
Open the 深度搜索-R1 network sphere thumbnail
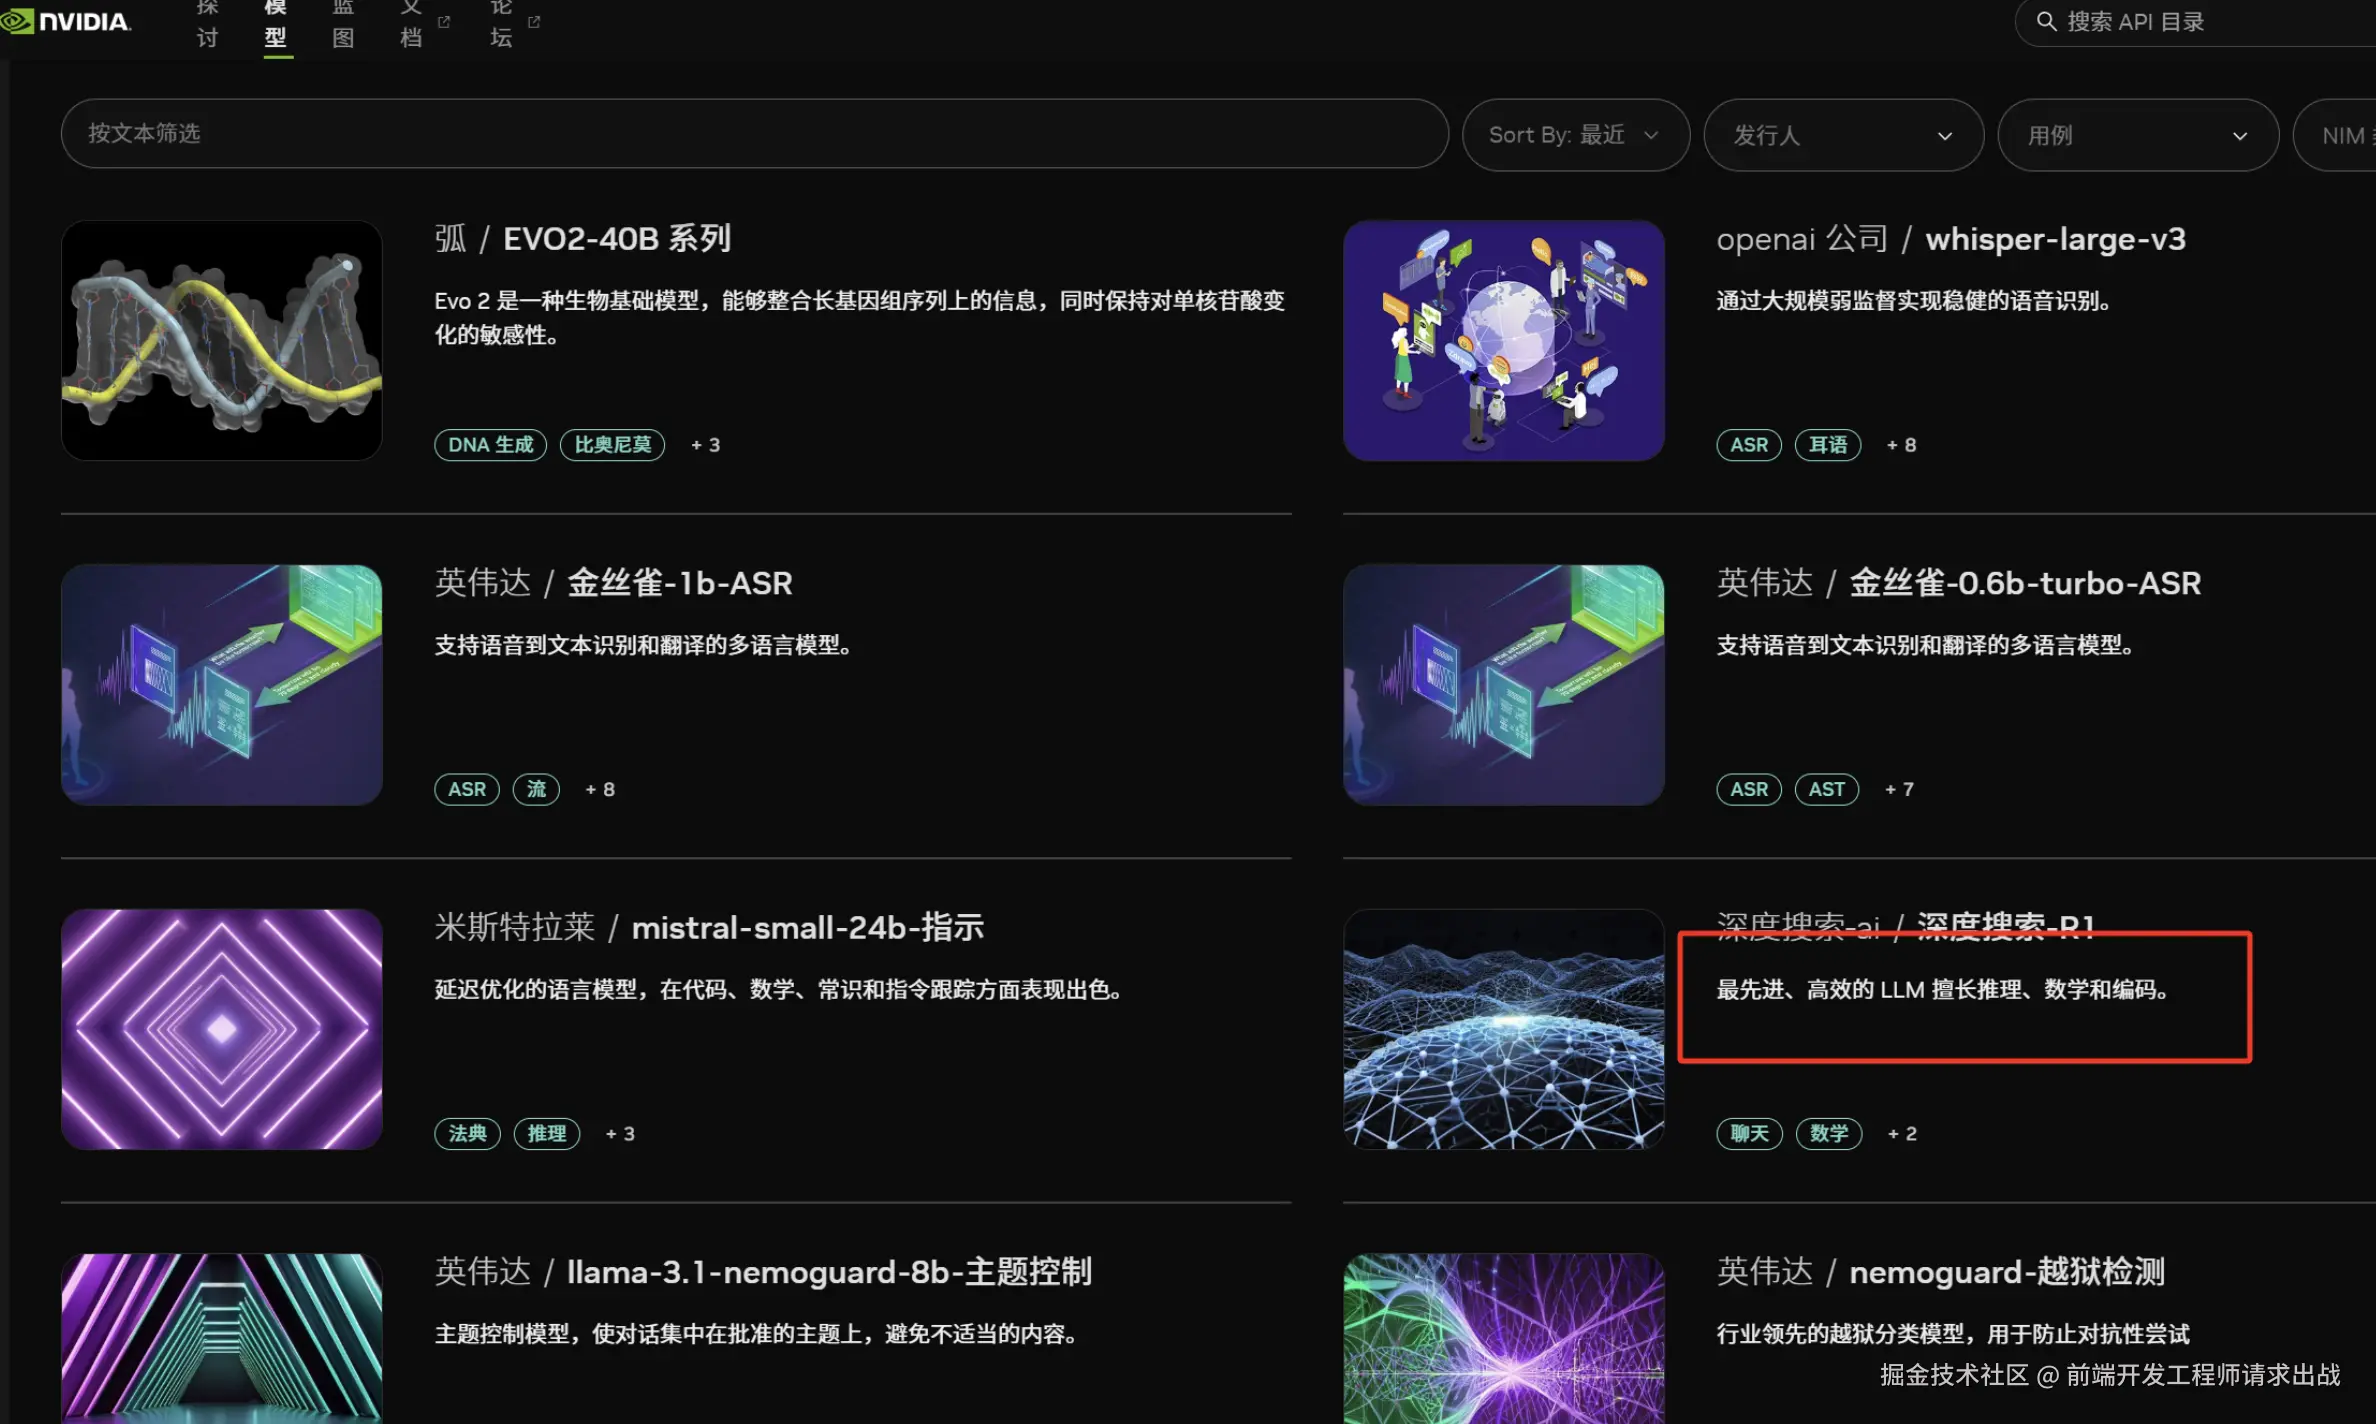1503,1028
